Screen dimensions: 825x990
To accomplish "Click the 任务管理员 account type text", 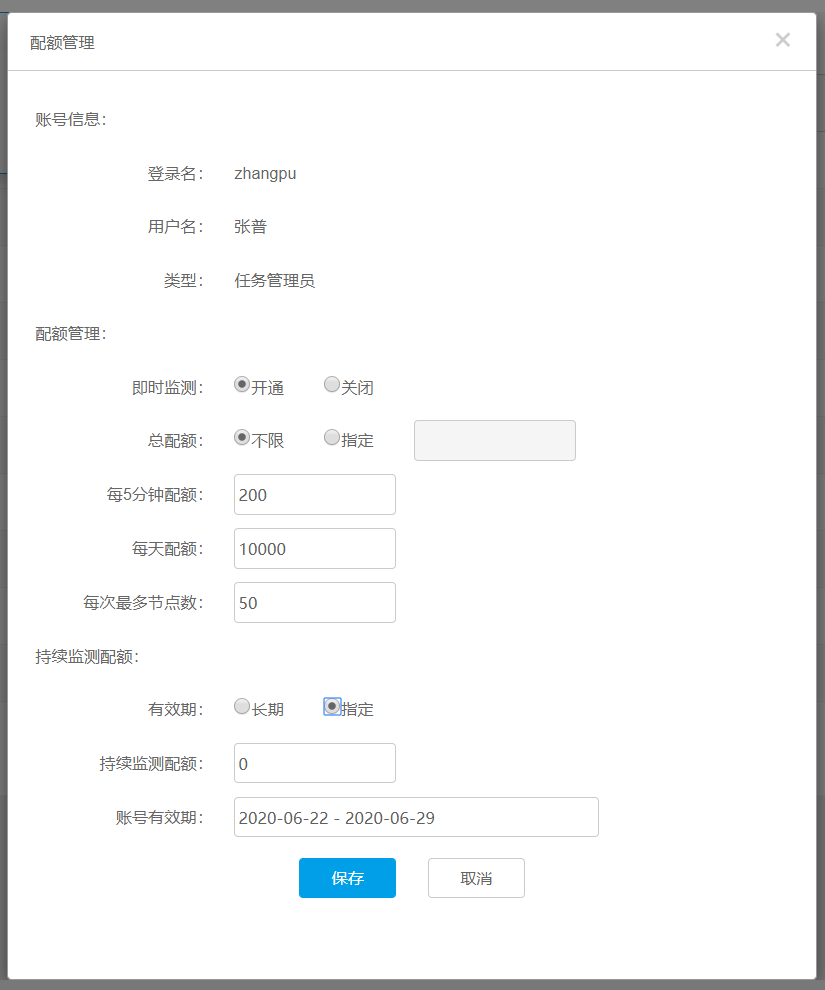I will click(x=274, y=281).
